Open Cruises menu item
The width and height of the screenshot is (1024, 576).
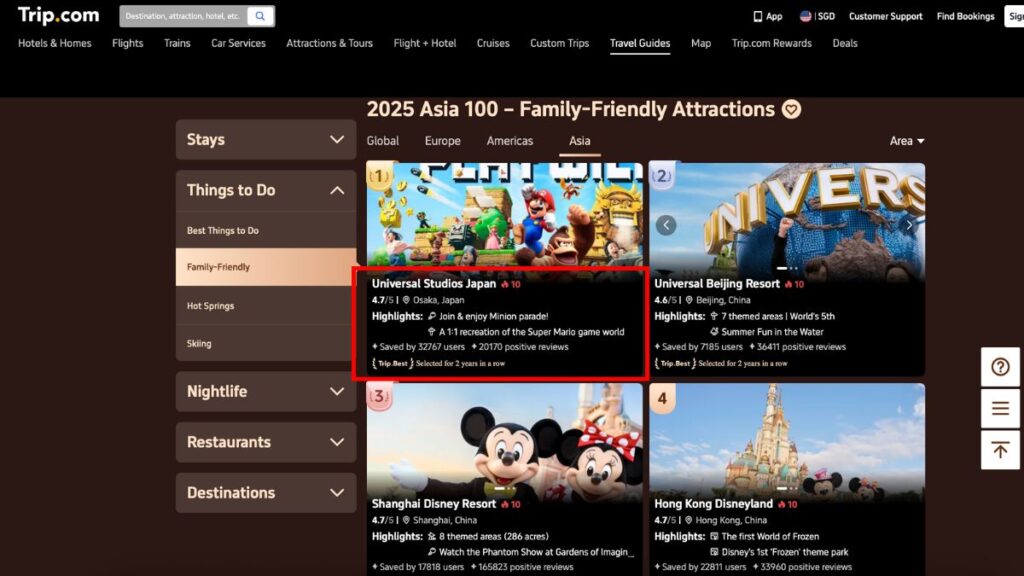click(493, 43)
